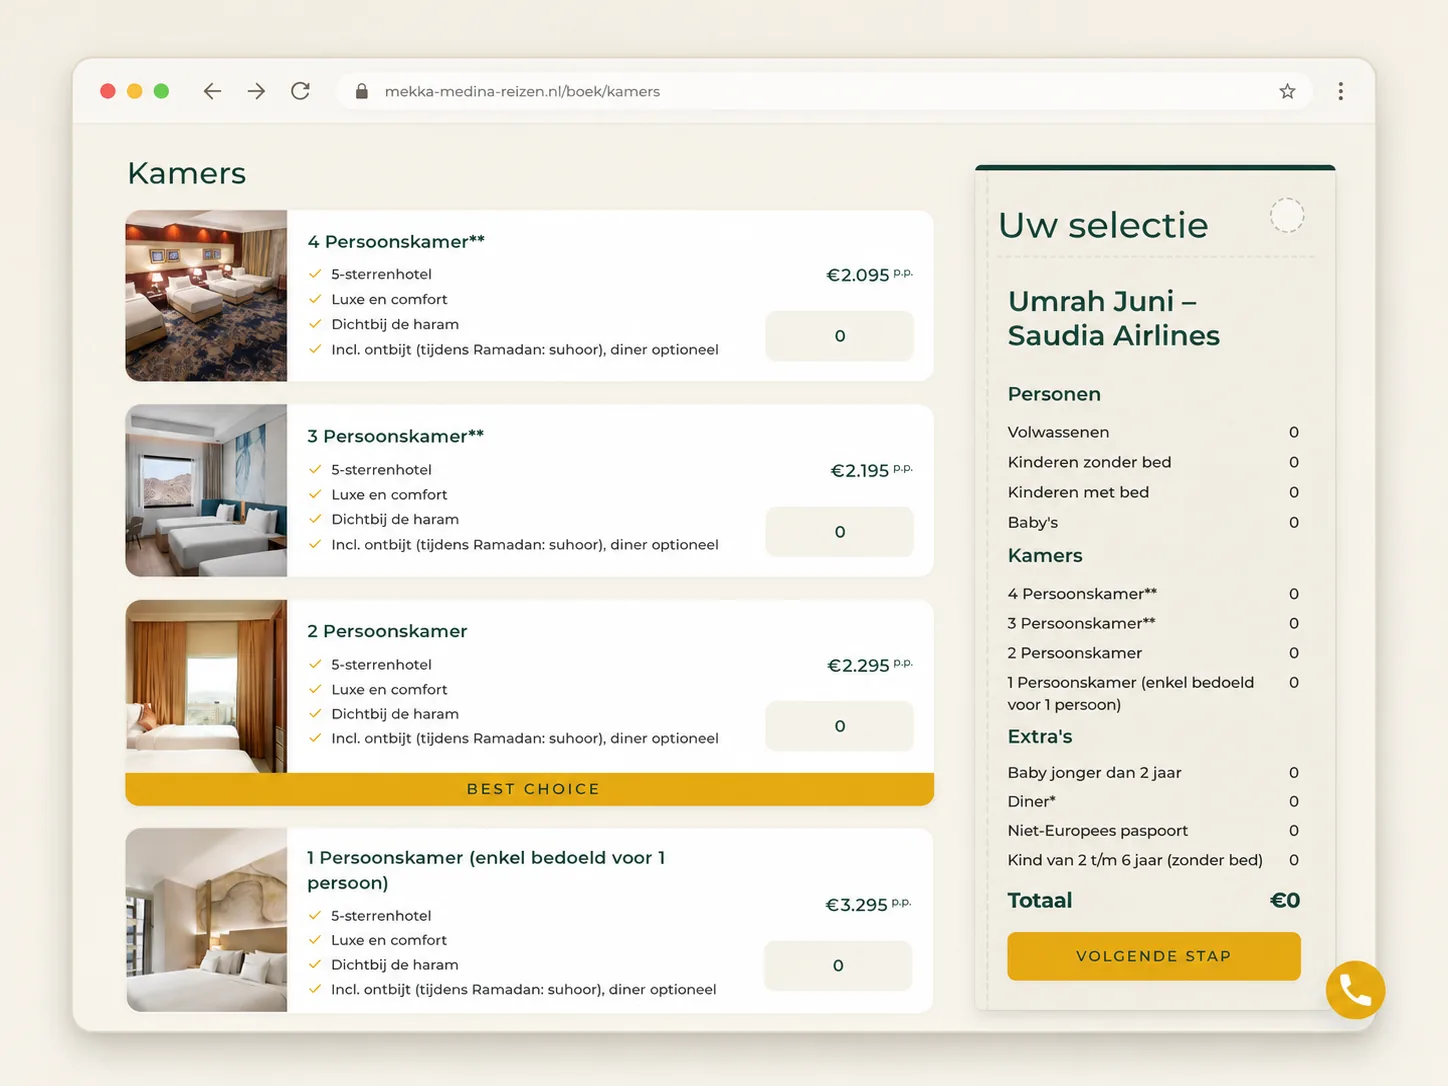Click the Kinderen zonder bed row

coord(1153,462)
